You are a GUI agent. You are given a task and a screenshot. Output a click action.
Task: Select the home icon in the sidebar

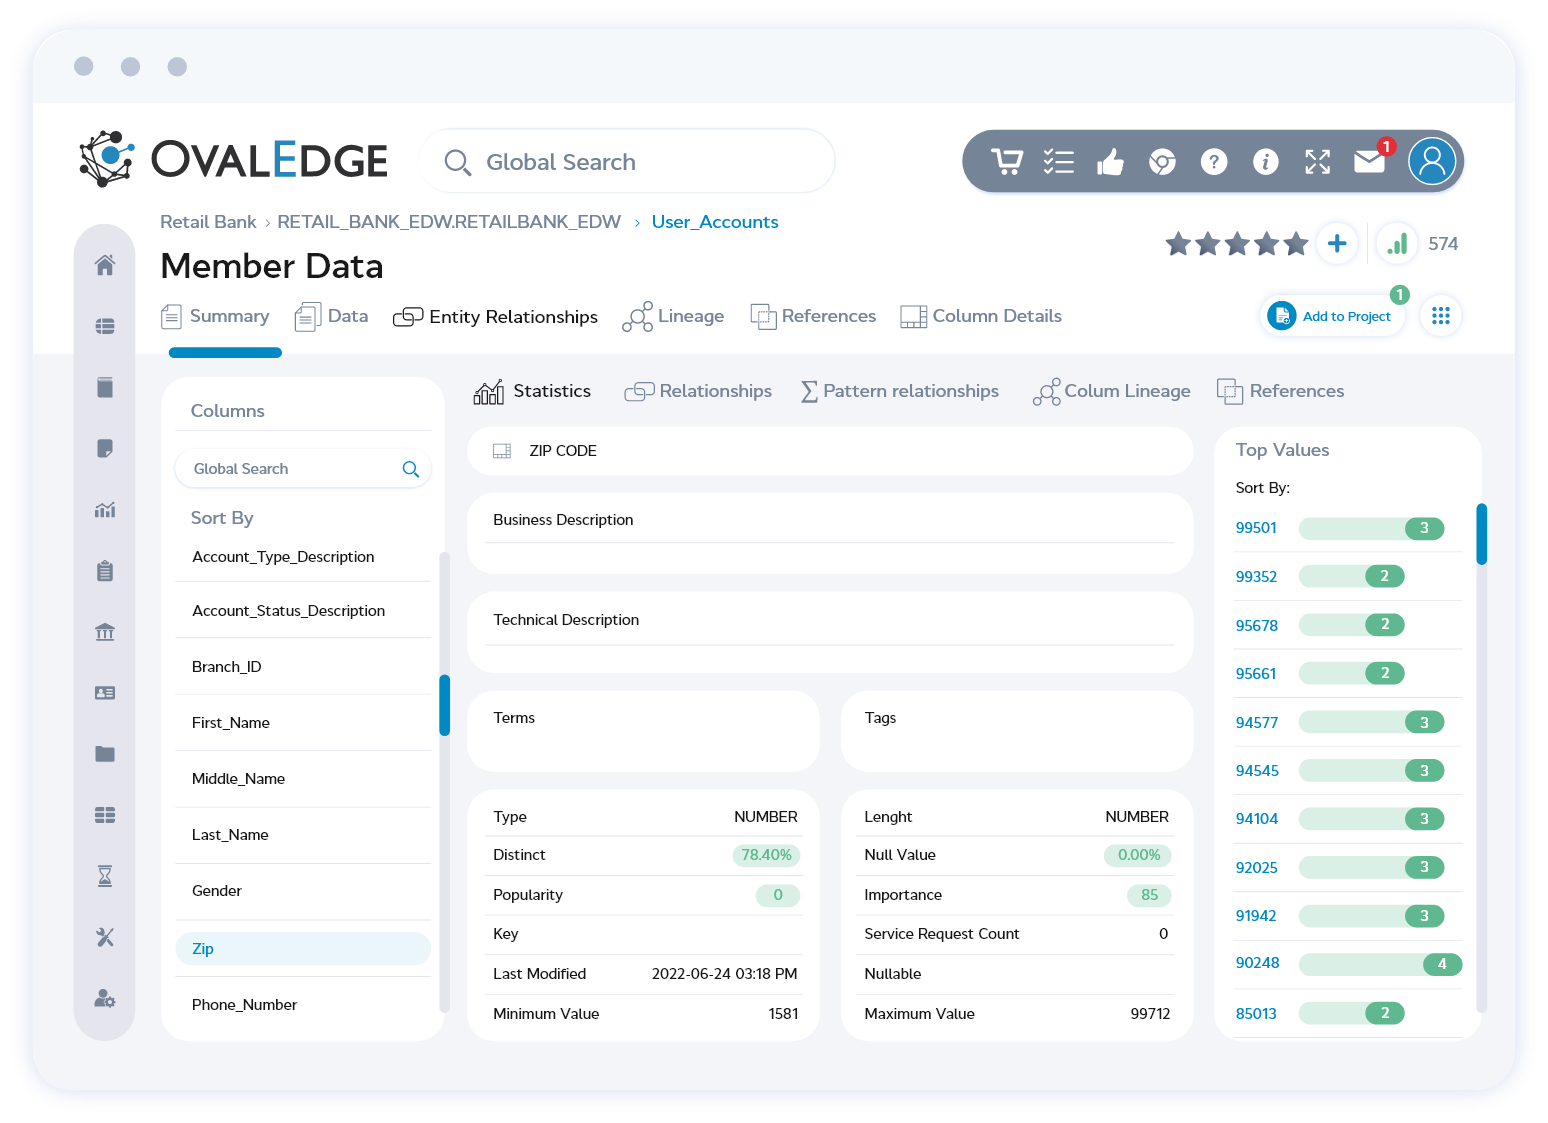pos(105,265)
